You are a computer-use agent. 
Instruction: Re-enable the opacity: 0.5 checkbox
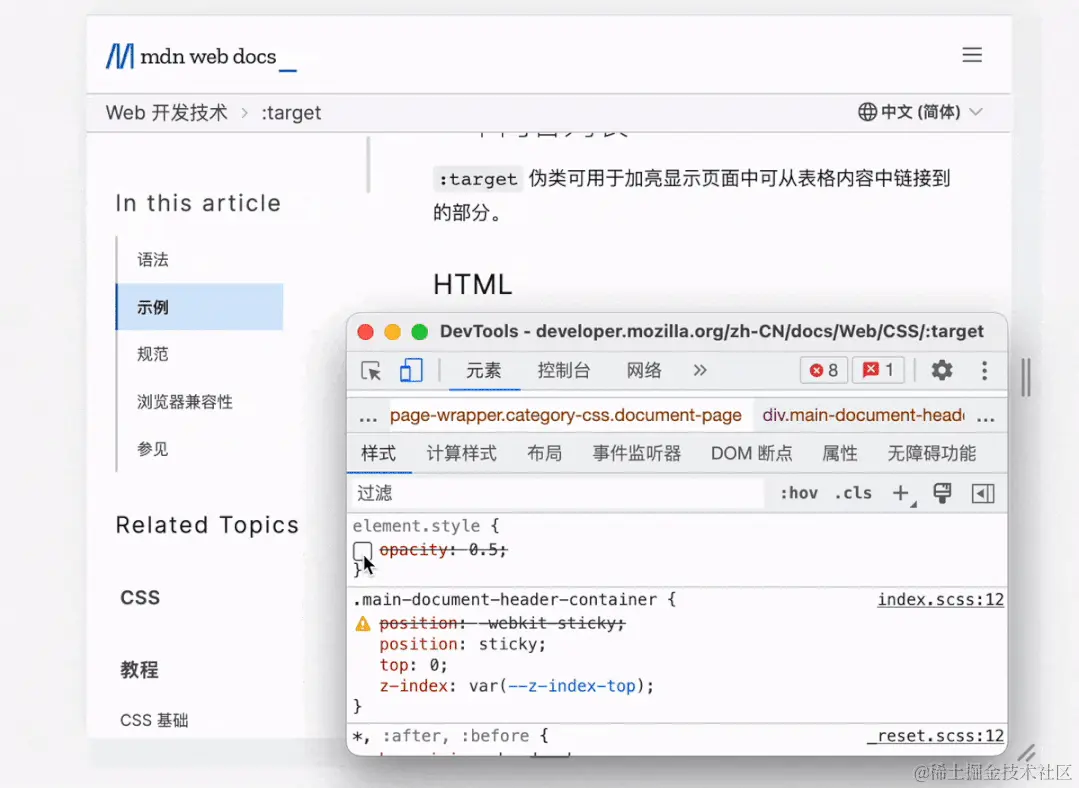click(362, 551)
